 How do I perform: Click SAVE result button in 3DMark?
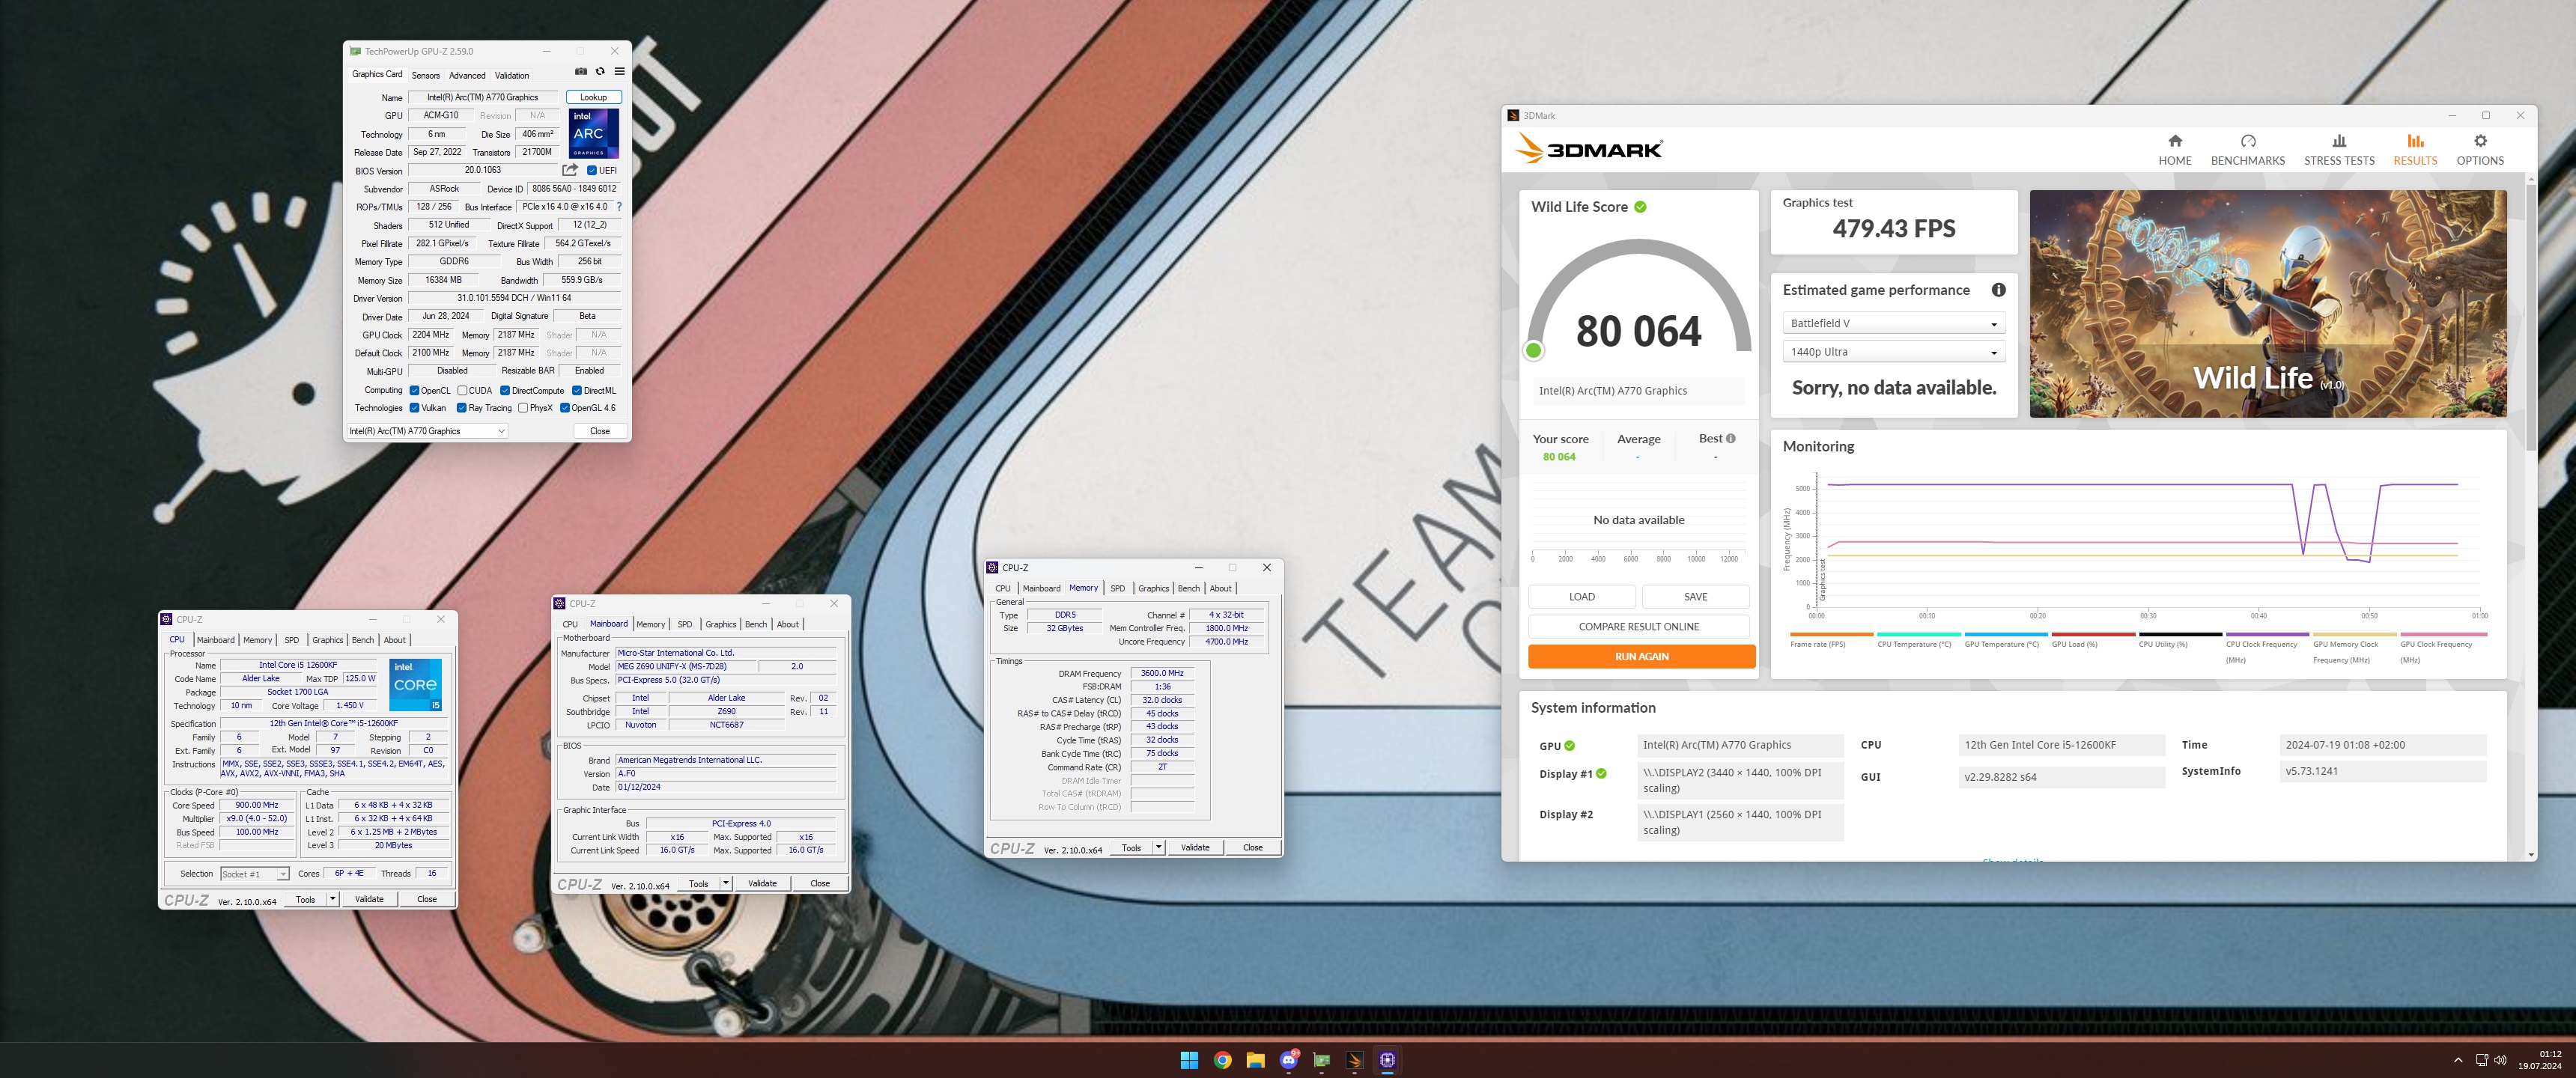pyautogui.click(x=1695, y=596)
